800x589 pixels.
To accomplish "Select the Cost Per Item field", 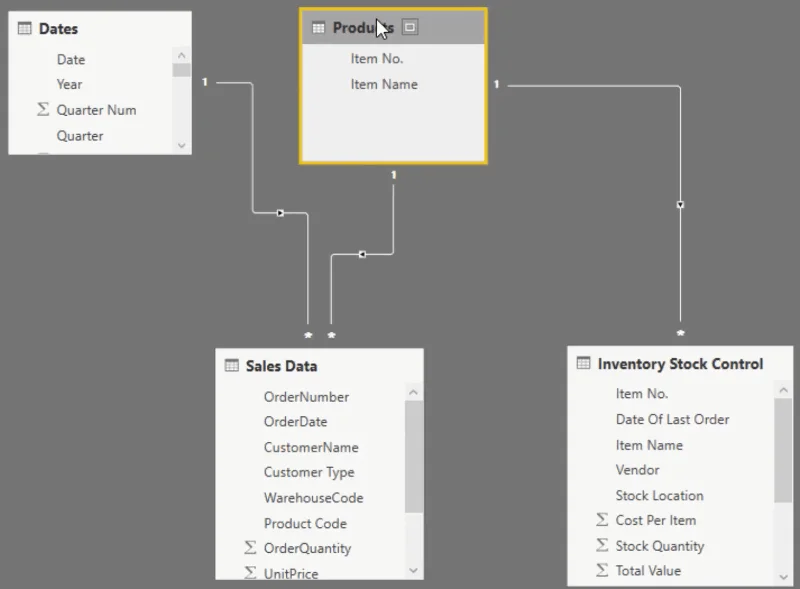I will [656, 520].
